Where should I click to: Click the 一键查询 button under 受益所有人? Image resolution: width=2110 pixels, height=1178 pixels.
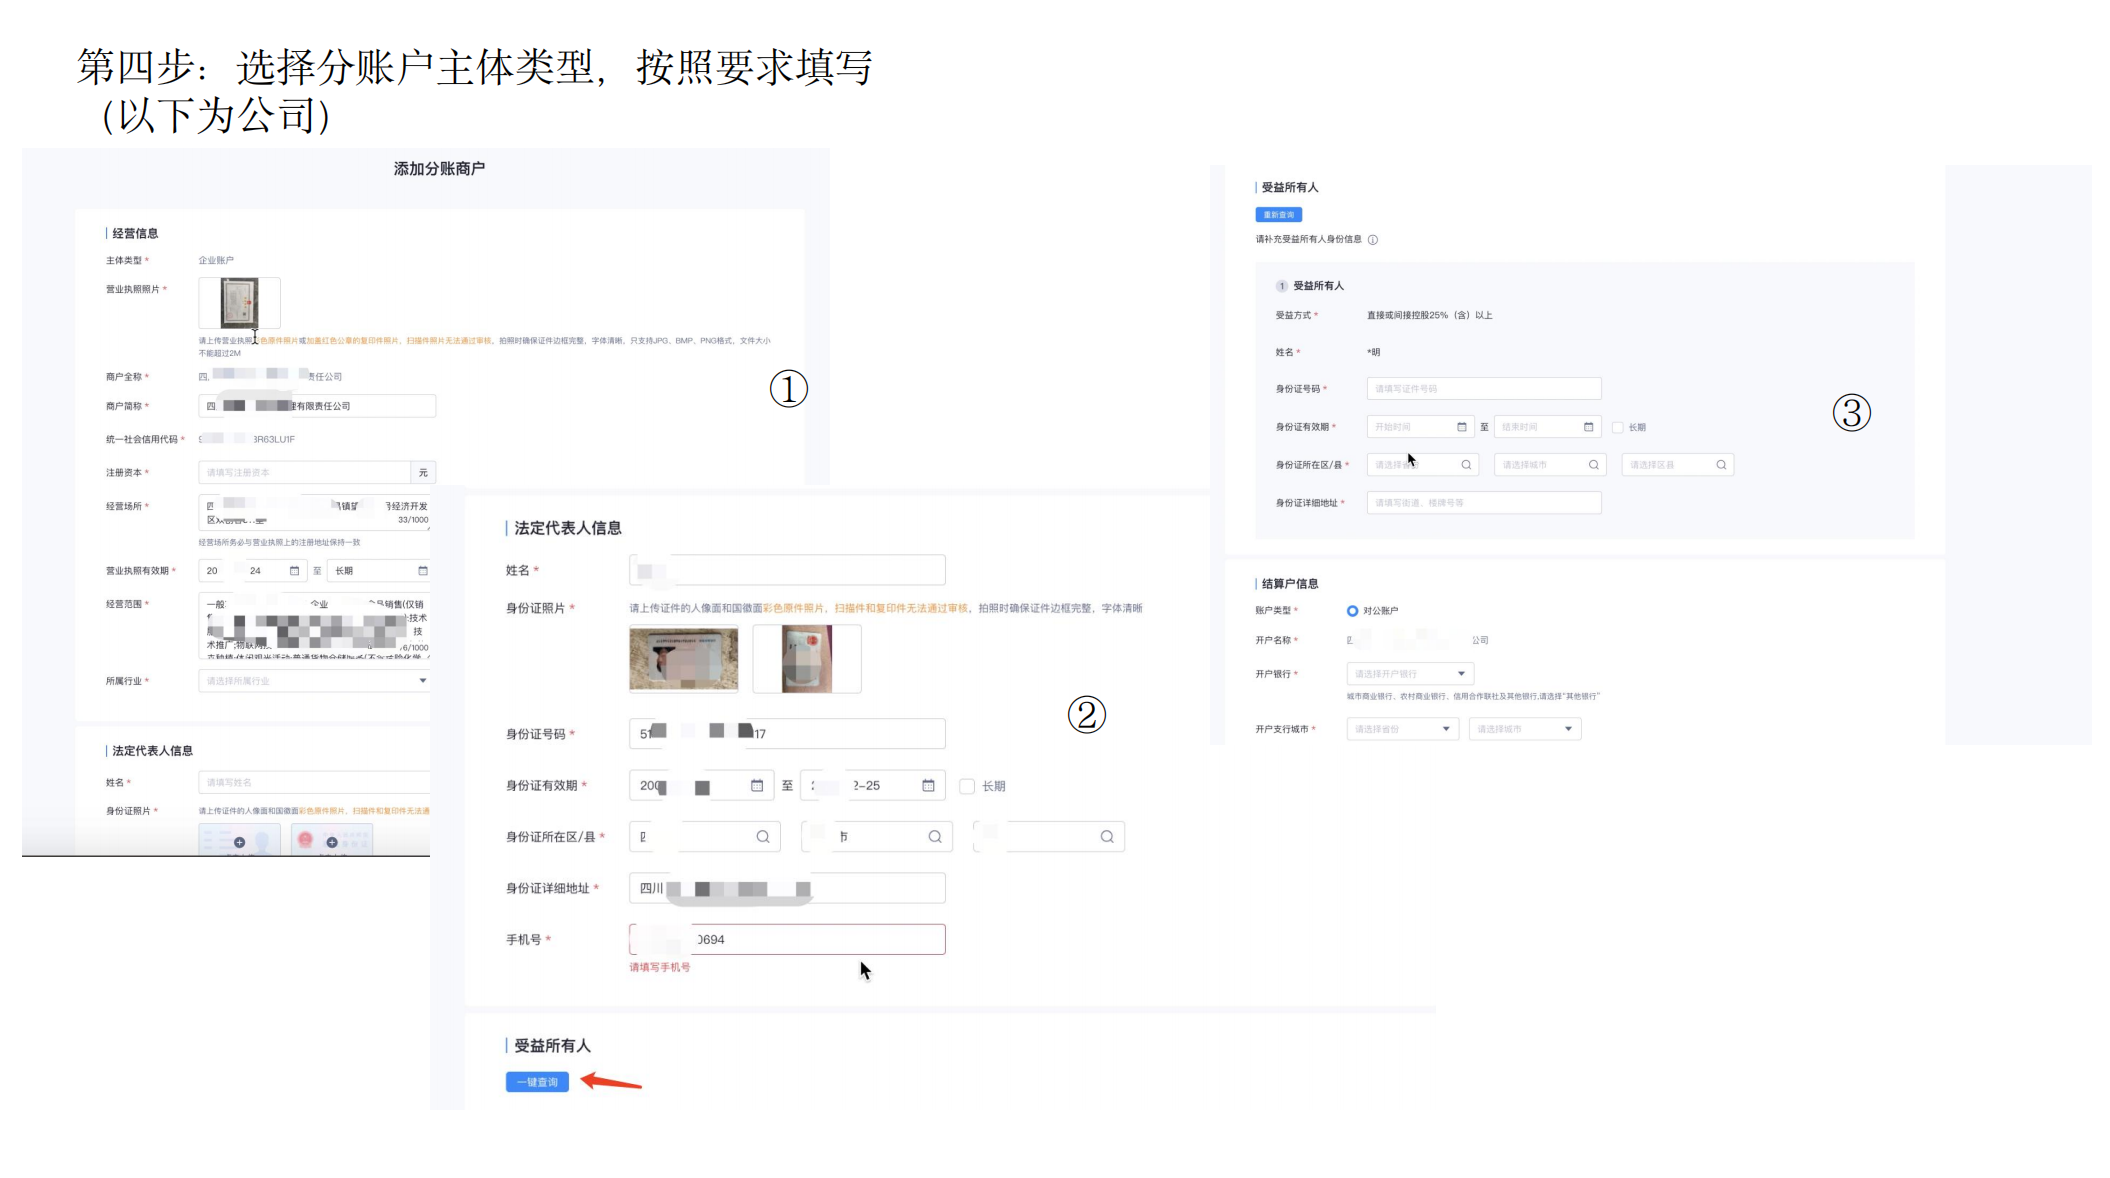point(537,1082)
